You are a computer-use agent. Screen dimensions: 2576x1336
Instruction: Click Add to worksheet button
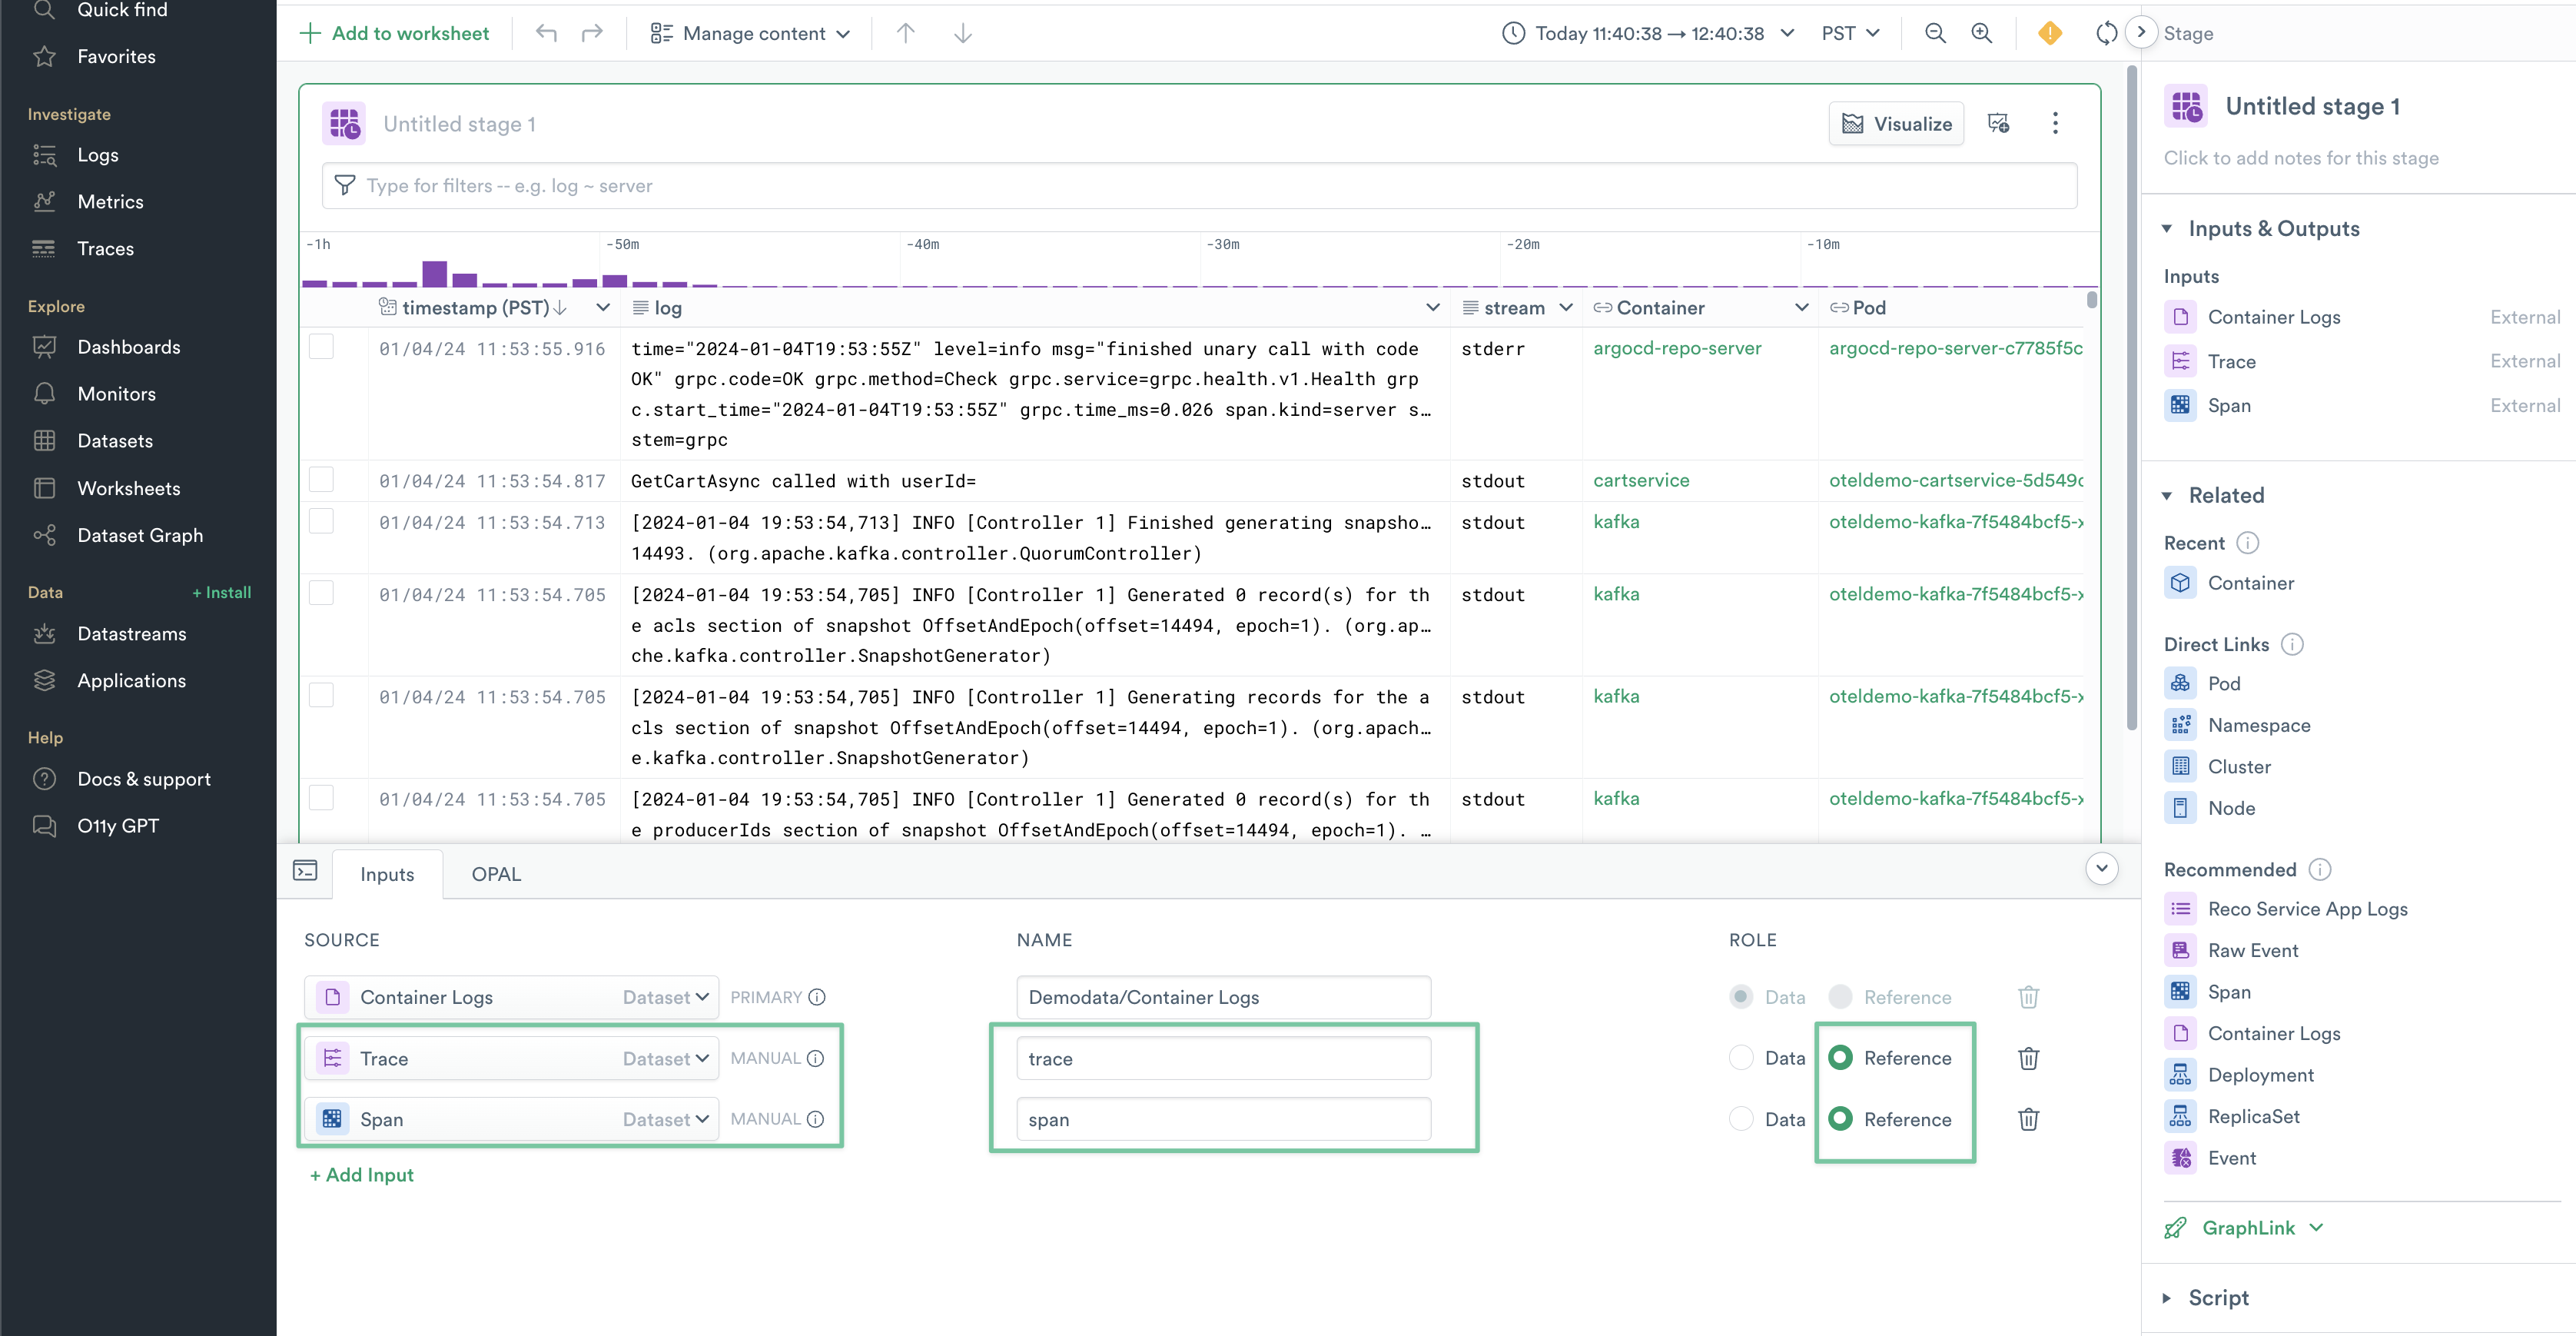click(x=394, y=33)
